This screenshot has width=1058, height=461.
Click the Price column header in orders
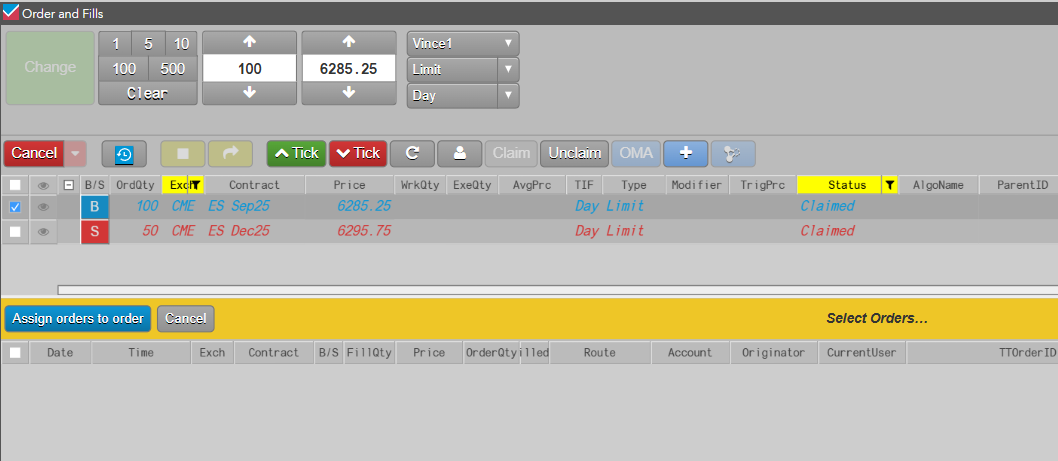[349, 185]
